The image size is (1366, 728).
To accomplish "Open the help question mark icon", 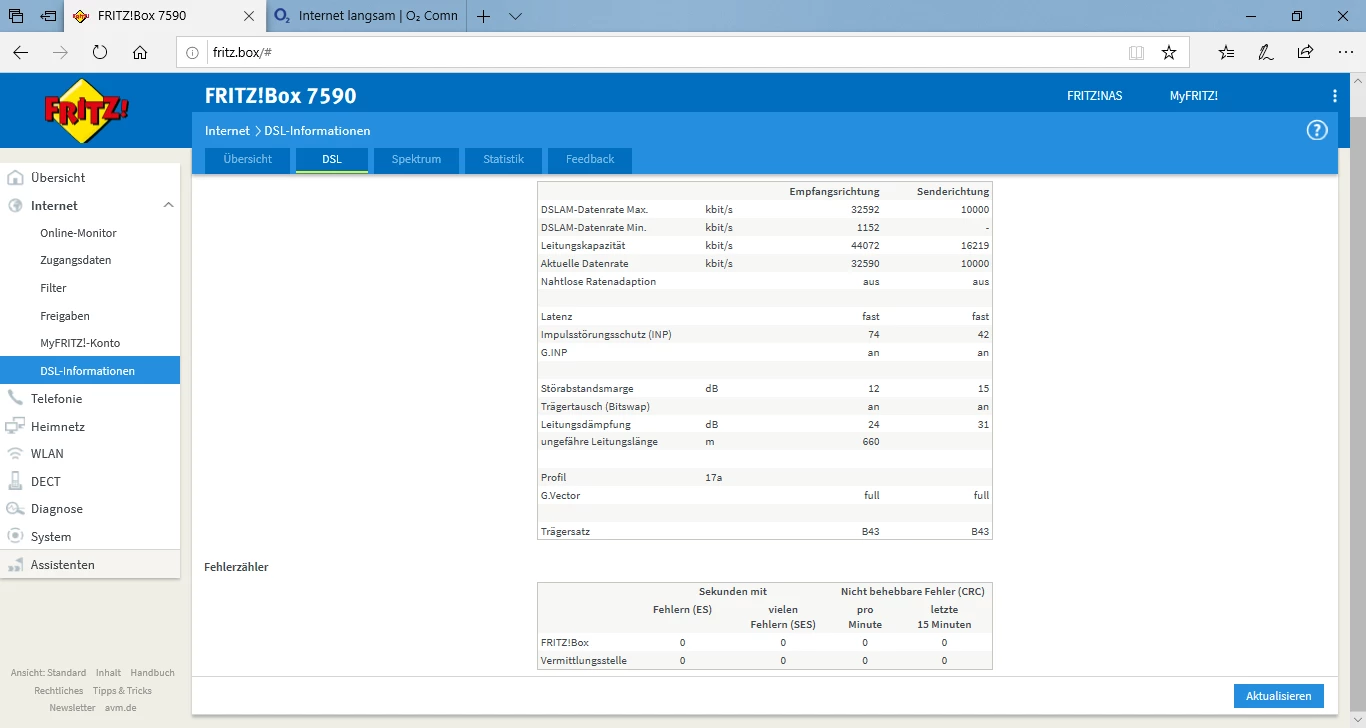I will 1317,131.
